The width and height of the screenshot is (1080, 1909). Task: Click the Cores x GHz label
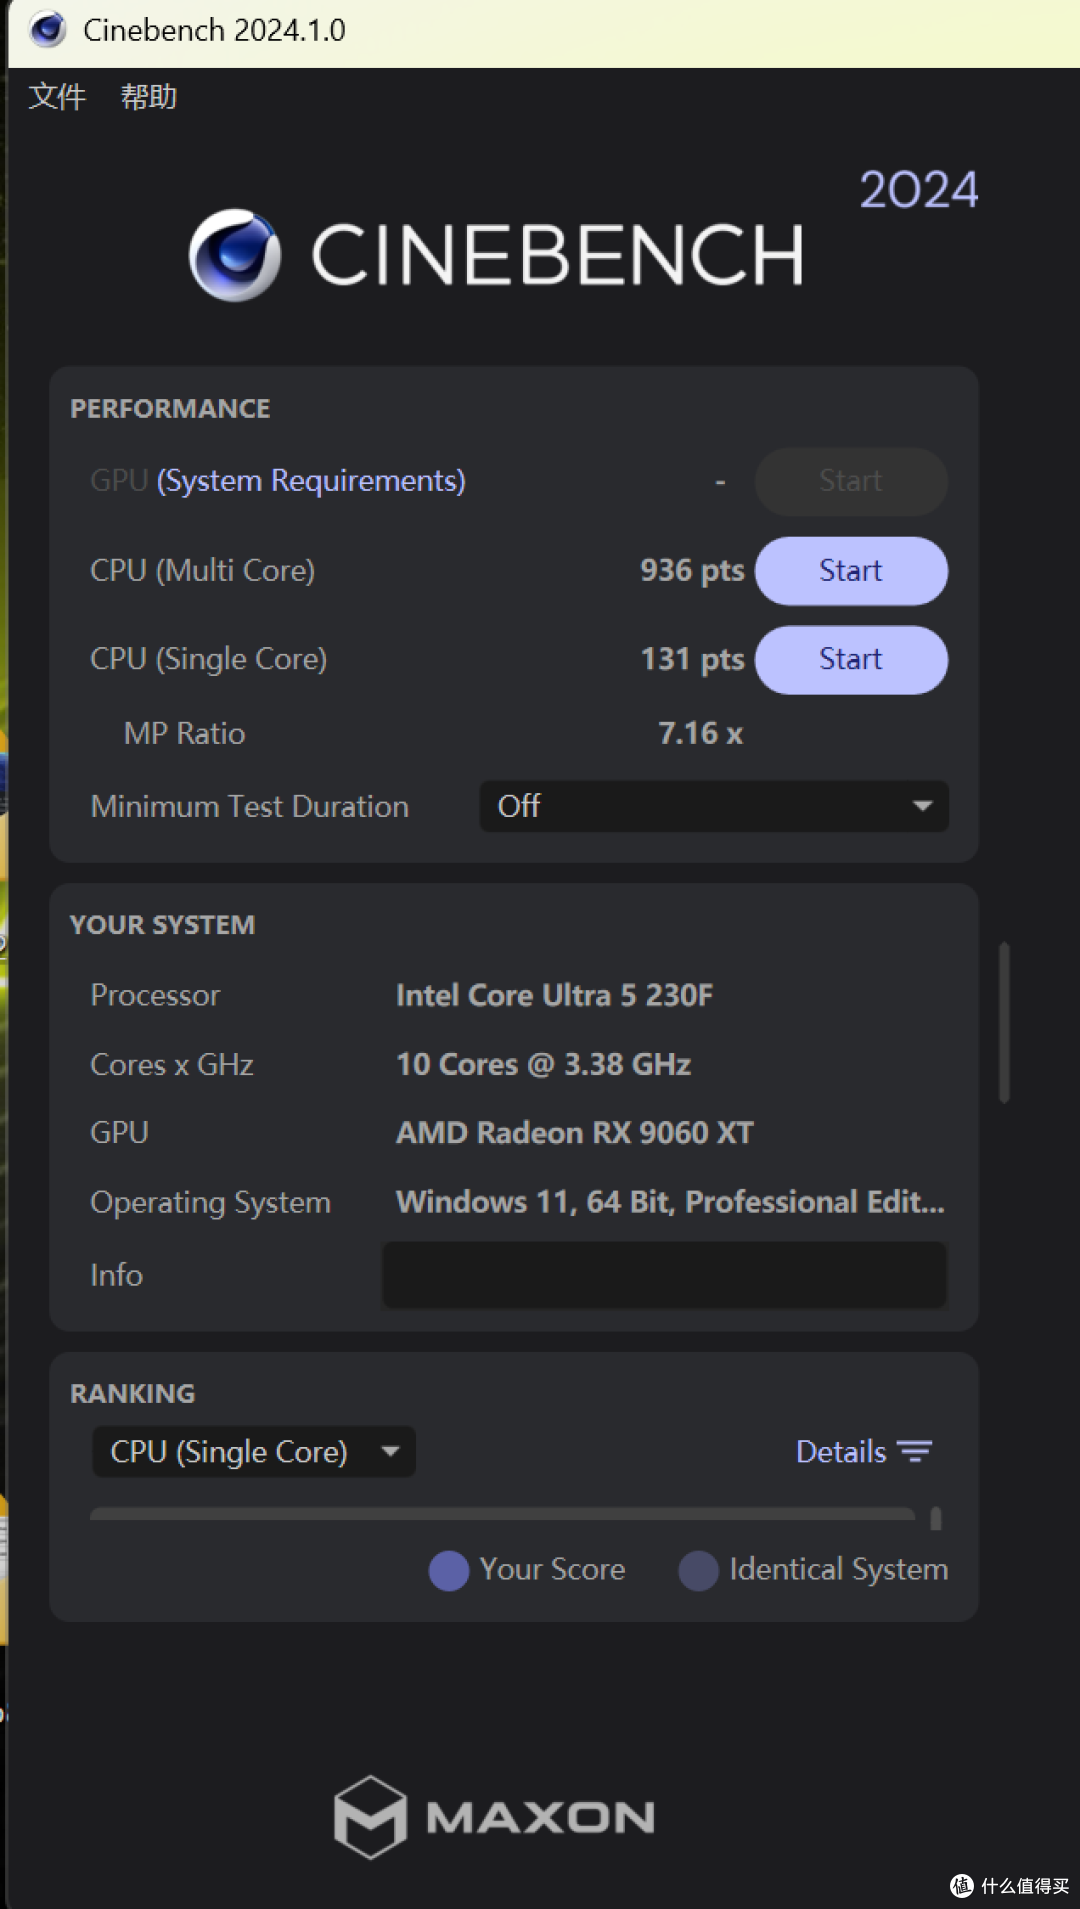[172, 1064]
